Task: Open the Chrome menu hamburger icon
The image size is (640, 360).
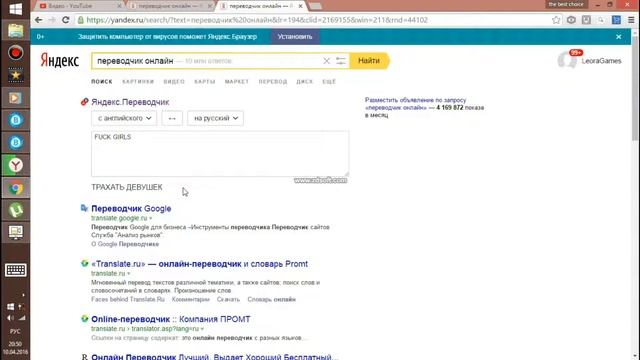Action: pyautogui.click(x=631, y=20)
